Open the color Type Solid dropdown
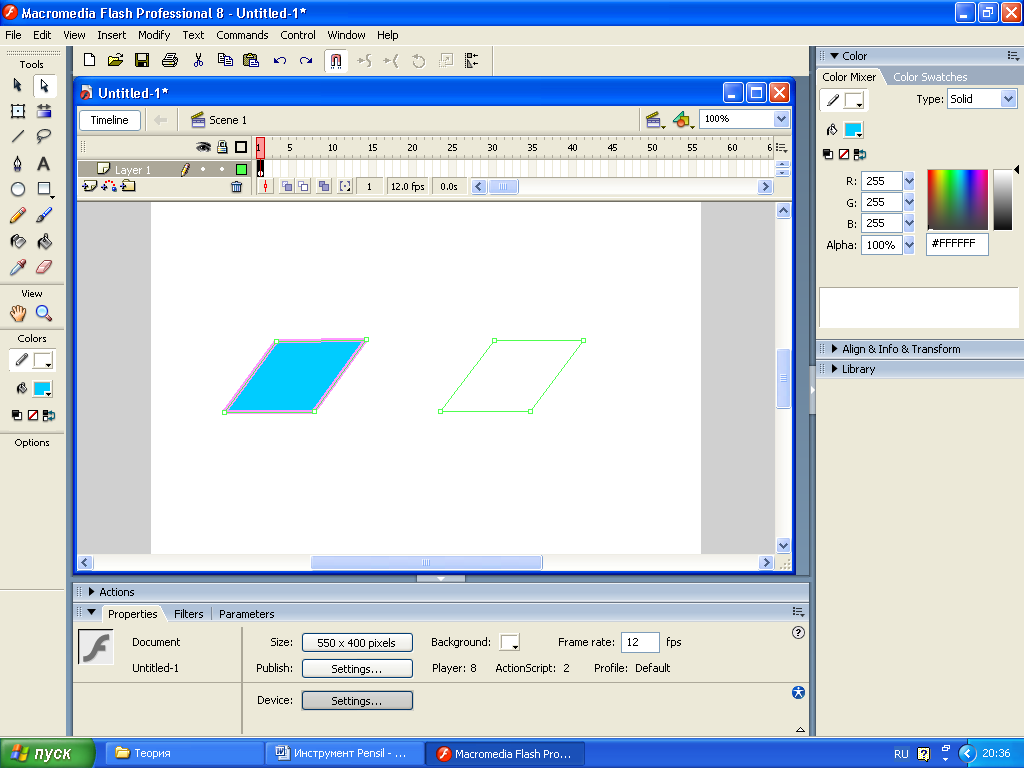Viewport: 1024px width, 768px height. (1008, 99)
